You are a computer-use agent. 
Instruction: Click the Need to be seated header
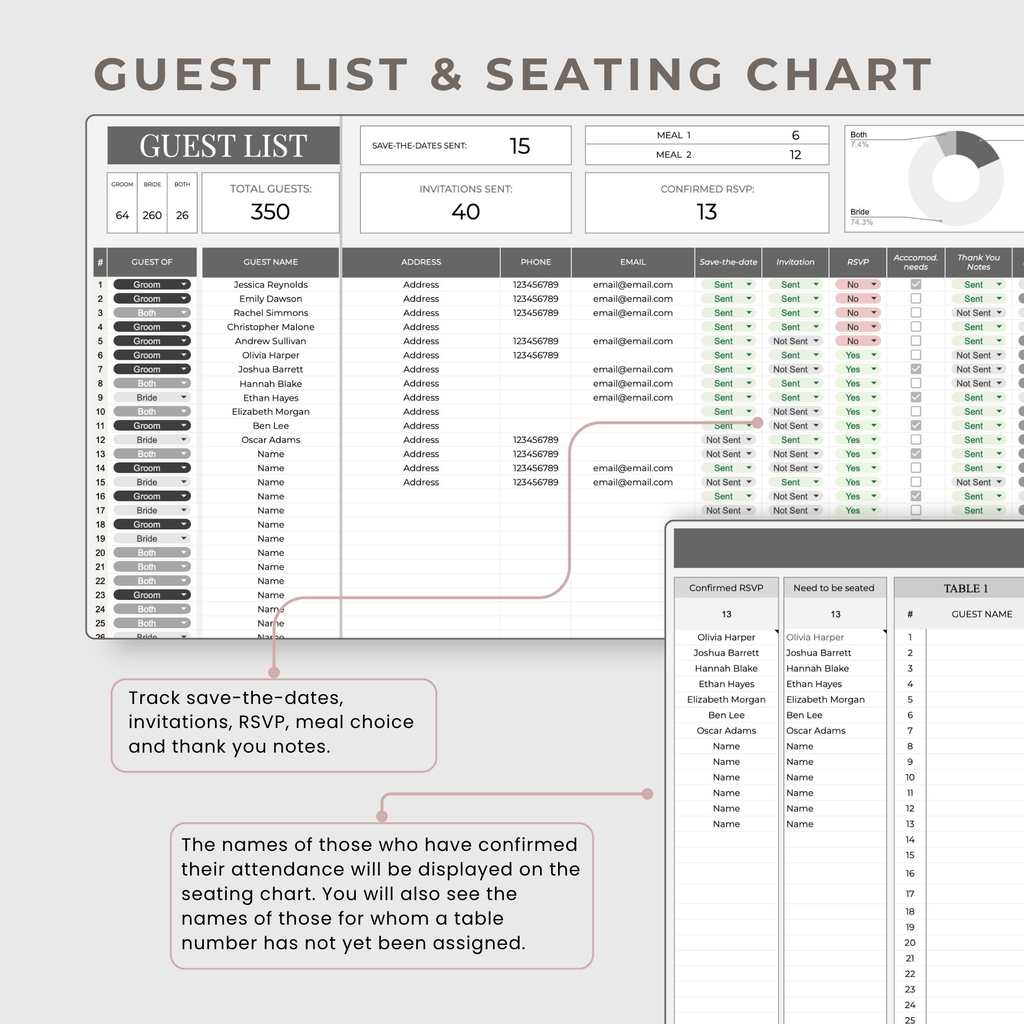(x=834, y=588)
